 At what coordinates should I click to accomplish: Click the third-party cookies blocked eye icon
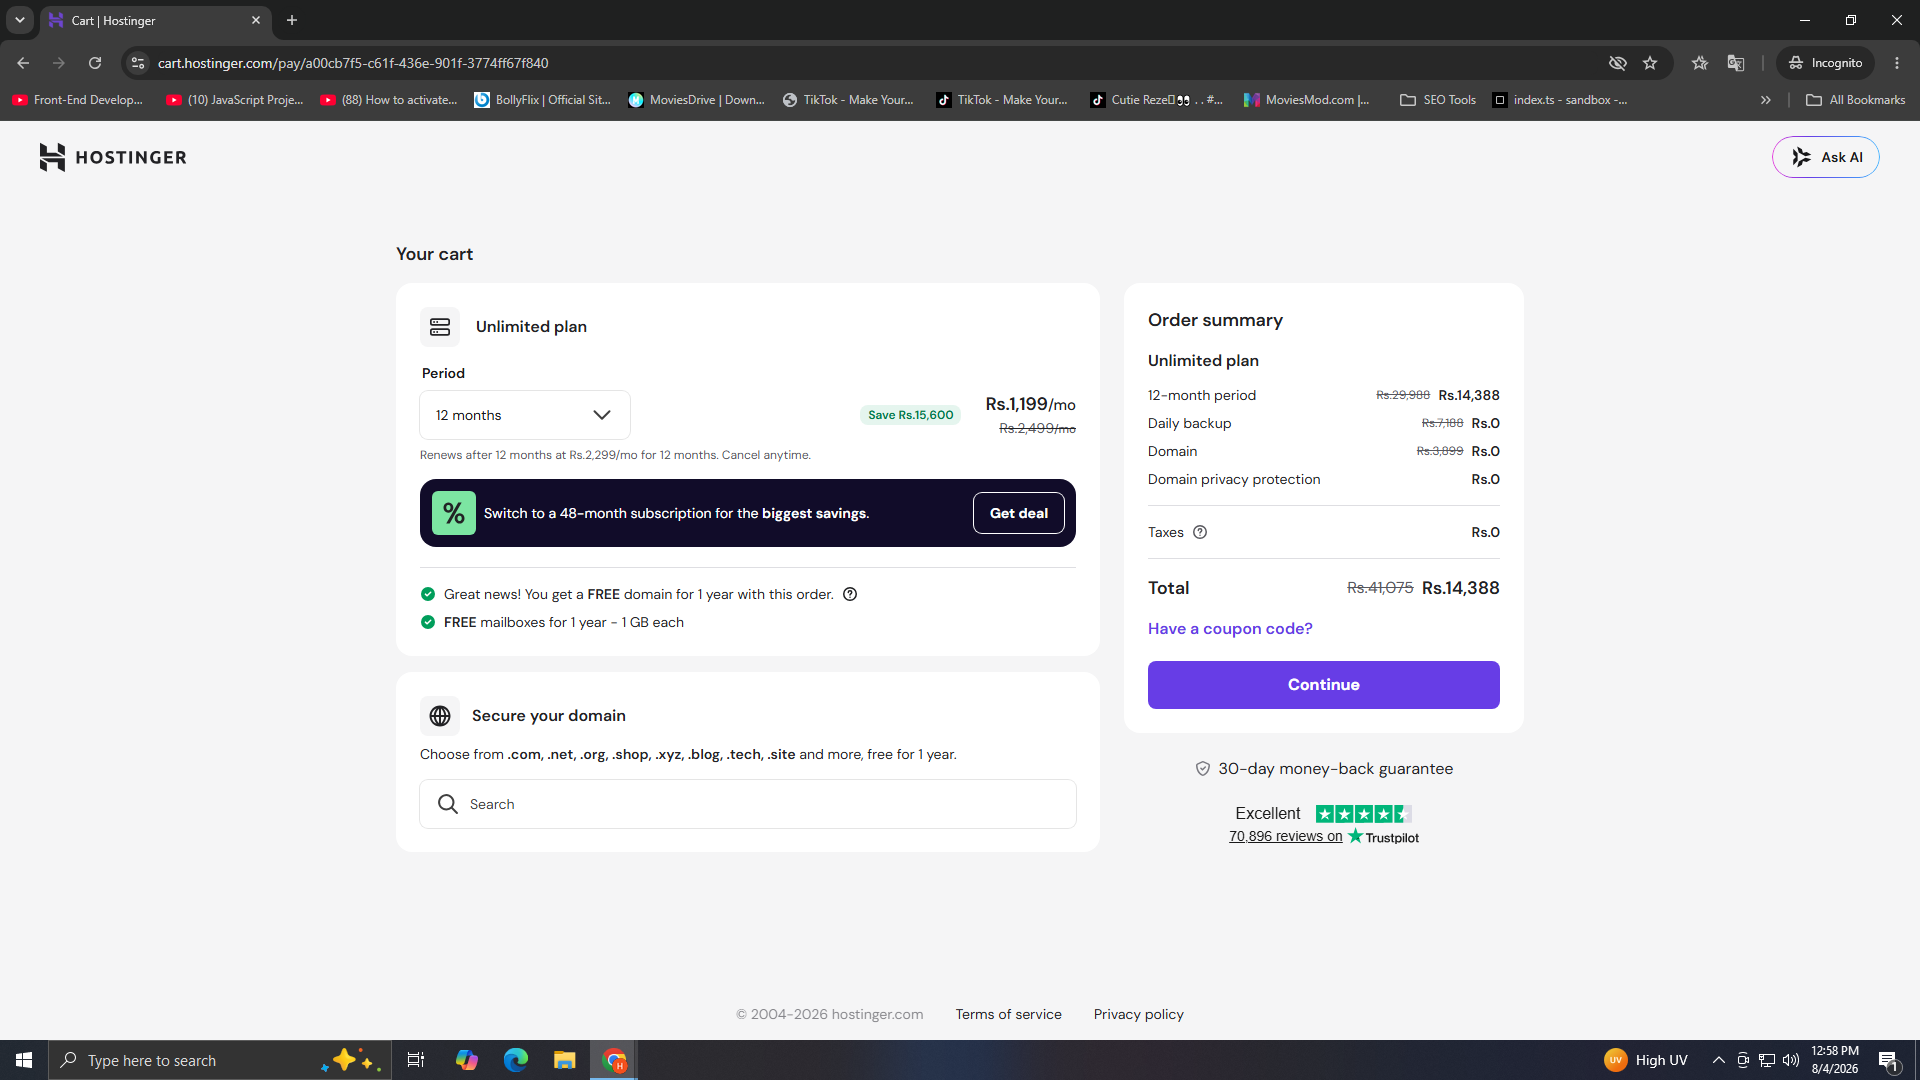tap(1617, 63)
